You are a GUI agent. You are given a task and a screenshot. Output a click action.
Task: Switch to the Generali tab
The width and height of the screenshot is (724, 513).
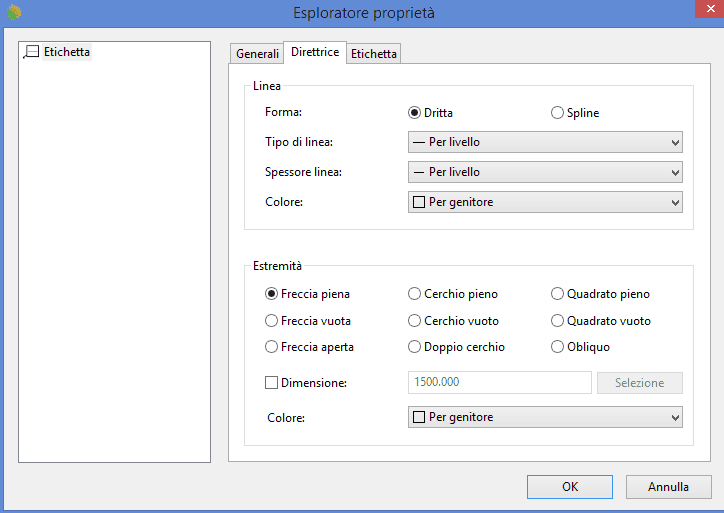pyautogui.click(x=257, y=54)
